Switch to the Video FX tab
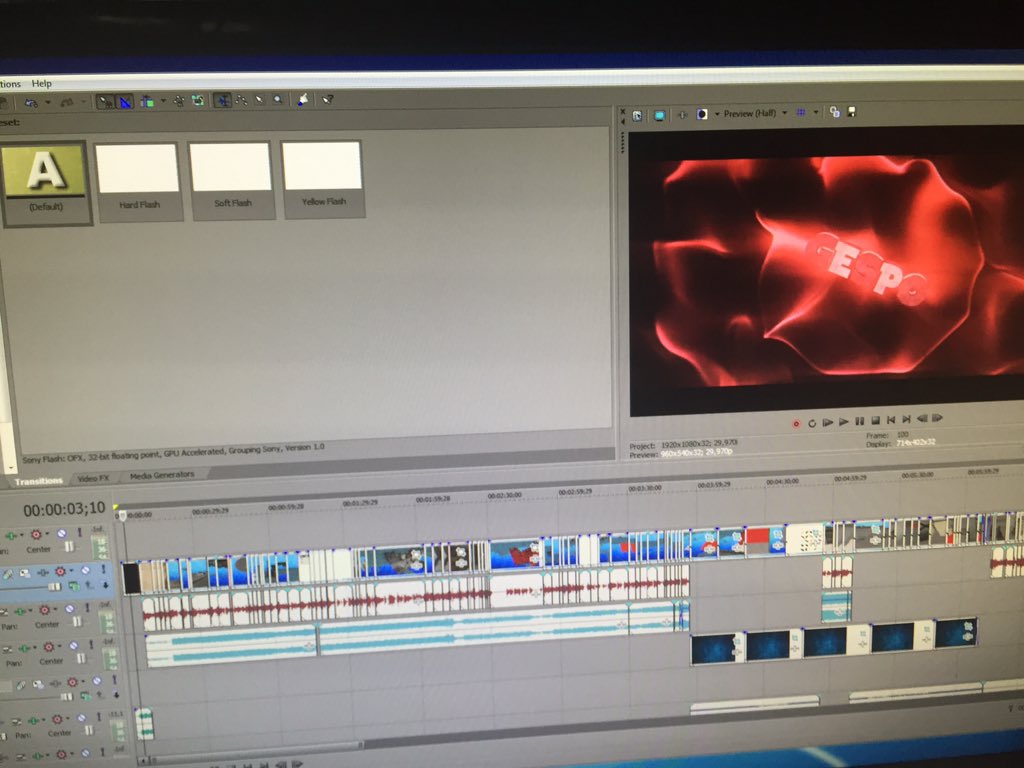The image size is (1024, 768). (x=93, y=479)
